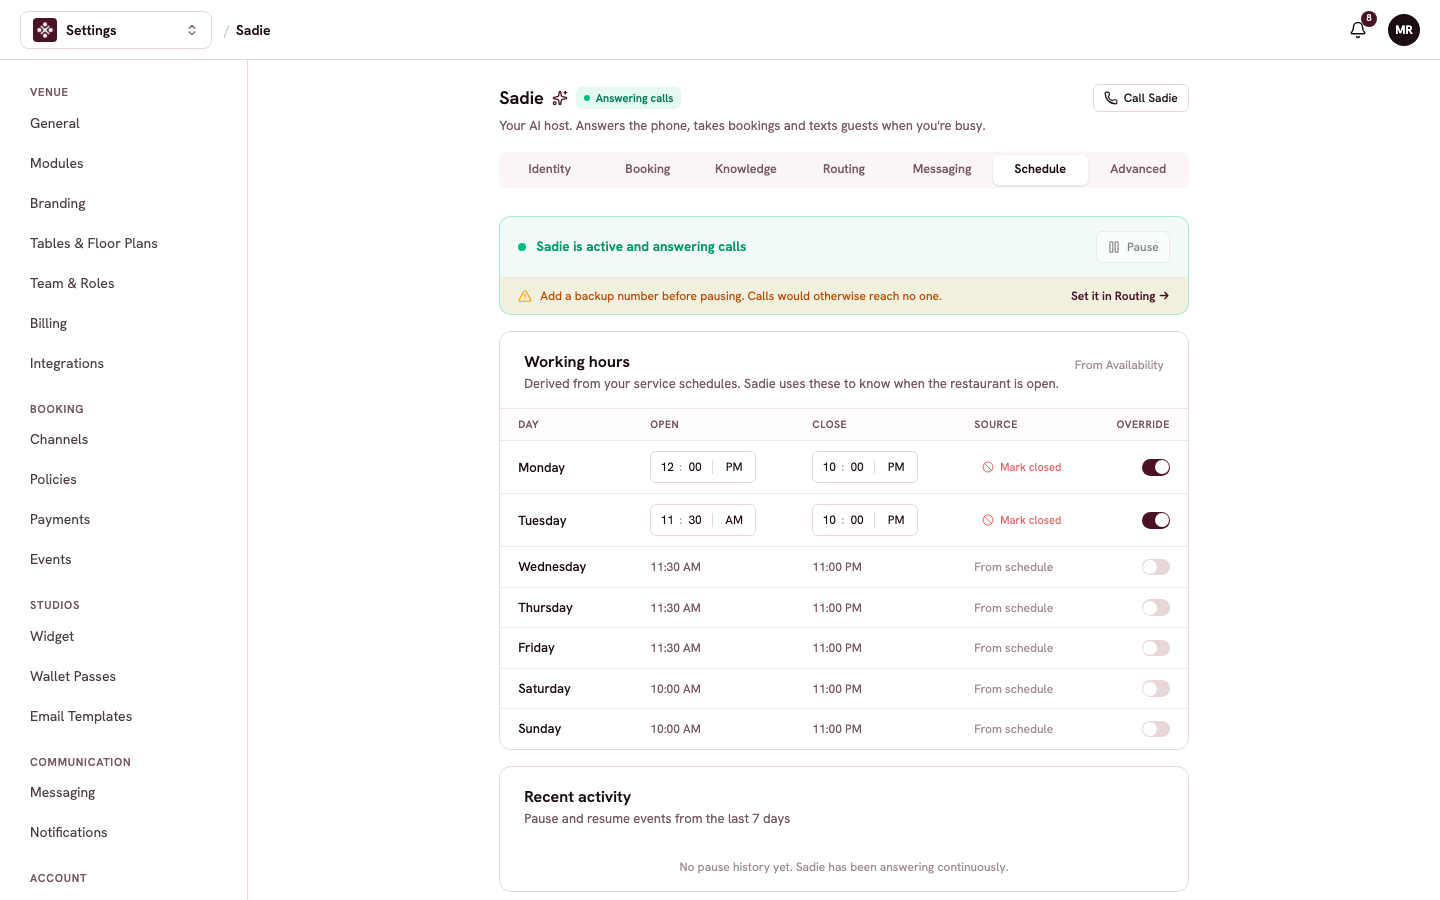
Task: Open Email Templates in sidebar
Action: 81,716
